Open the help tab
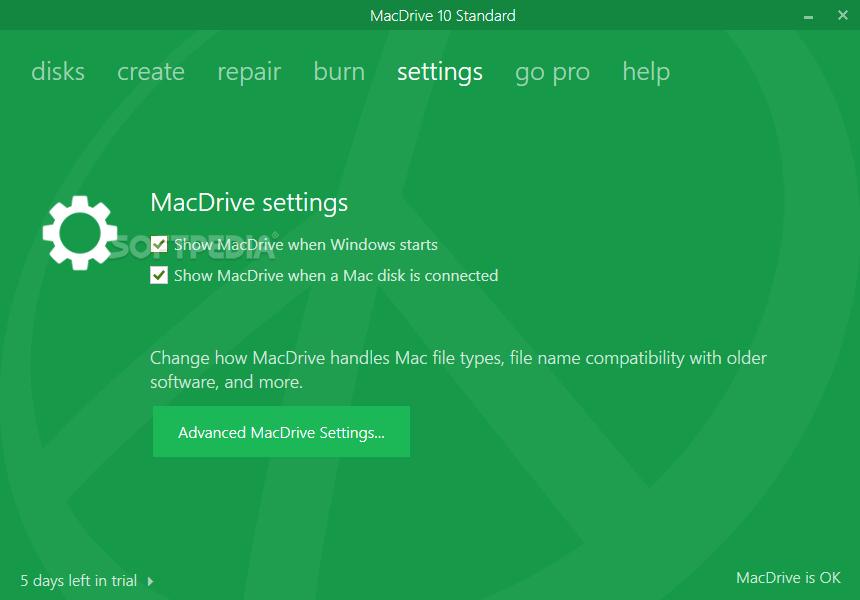 pyautogui.click(x=646, y=72)
